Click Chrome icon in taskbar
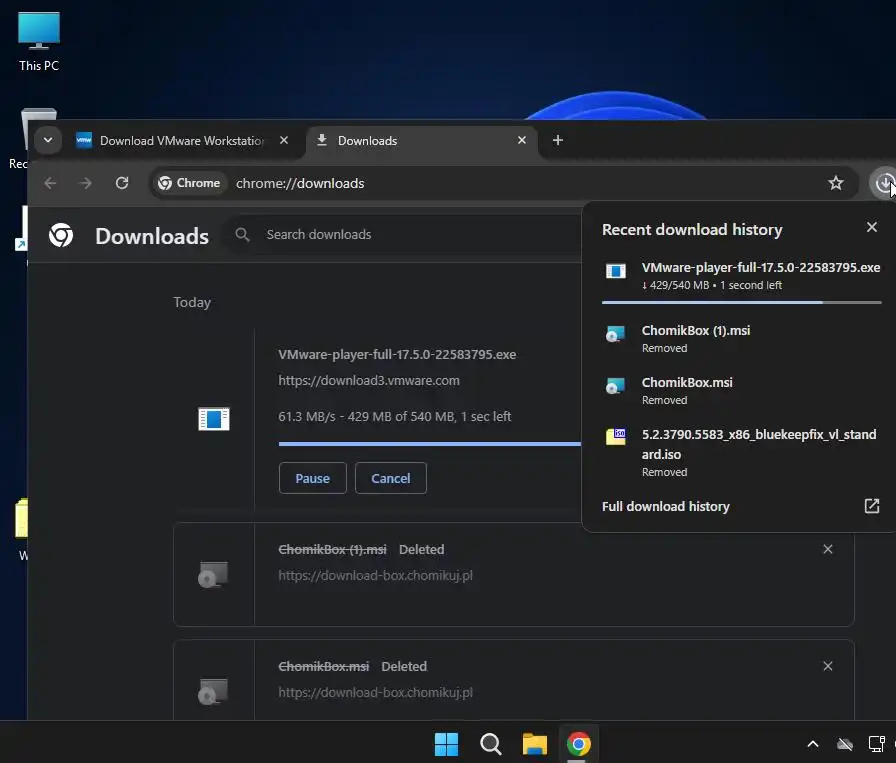 coord(578,744)
